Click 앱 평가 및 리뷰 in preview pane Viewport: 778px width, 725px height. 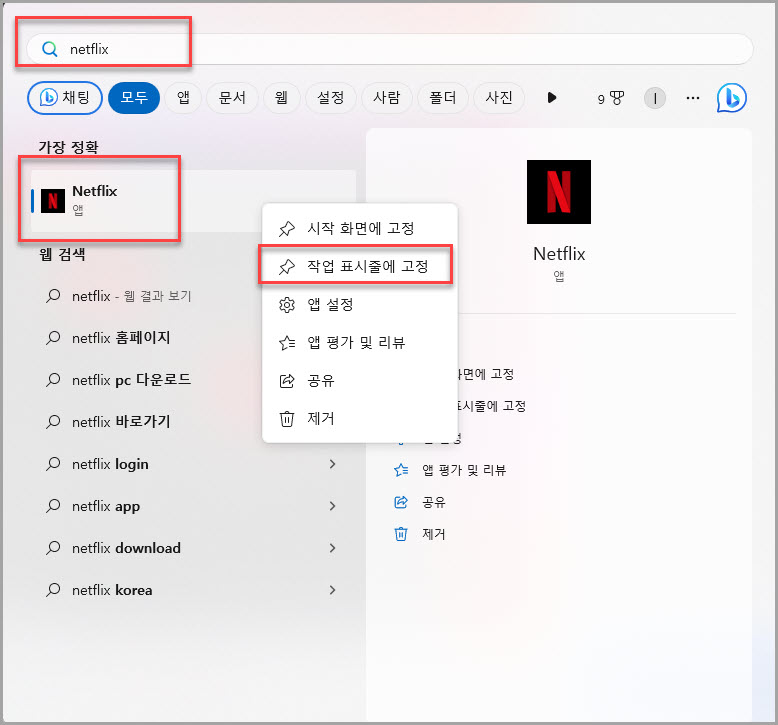pos(464,470)
